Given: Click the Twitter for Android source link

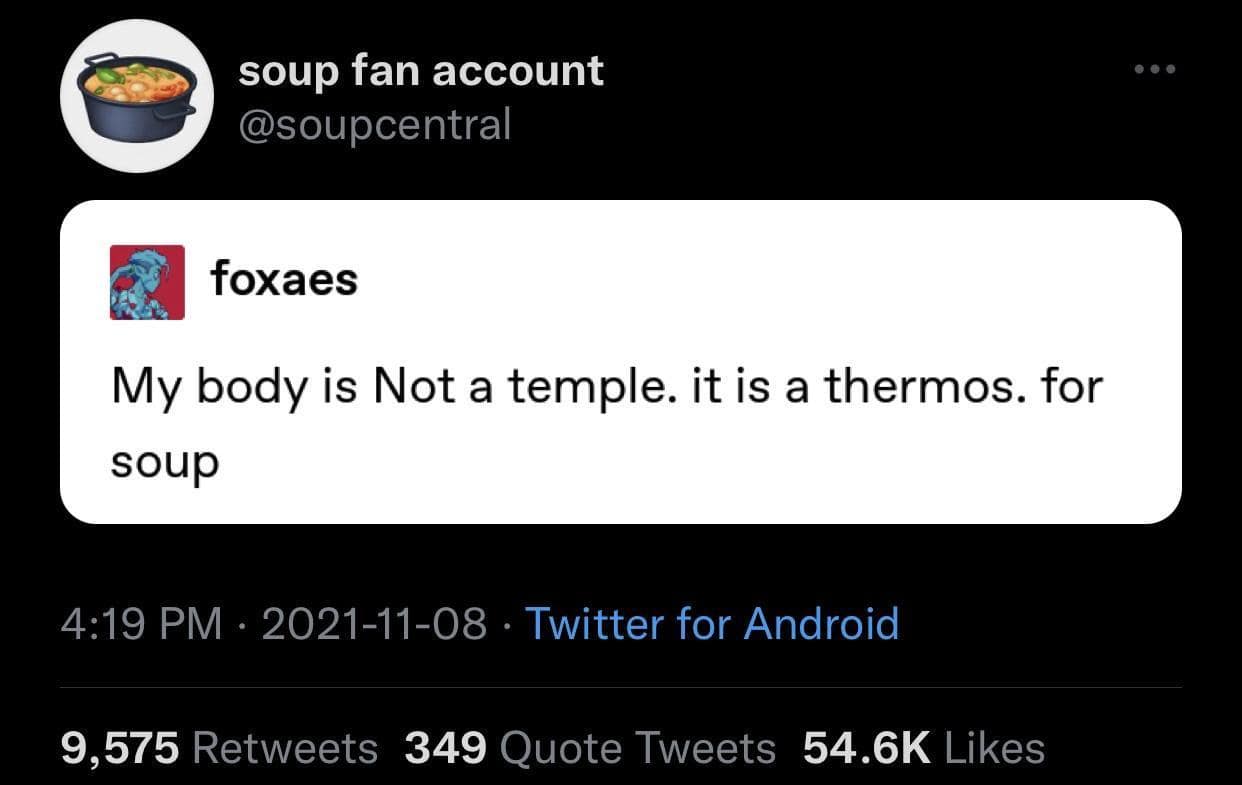Looking at the screenshot, I should point(711,623).
